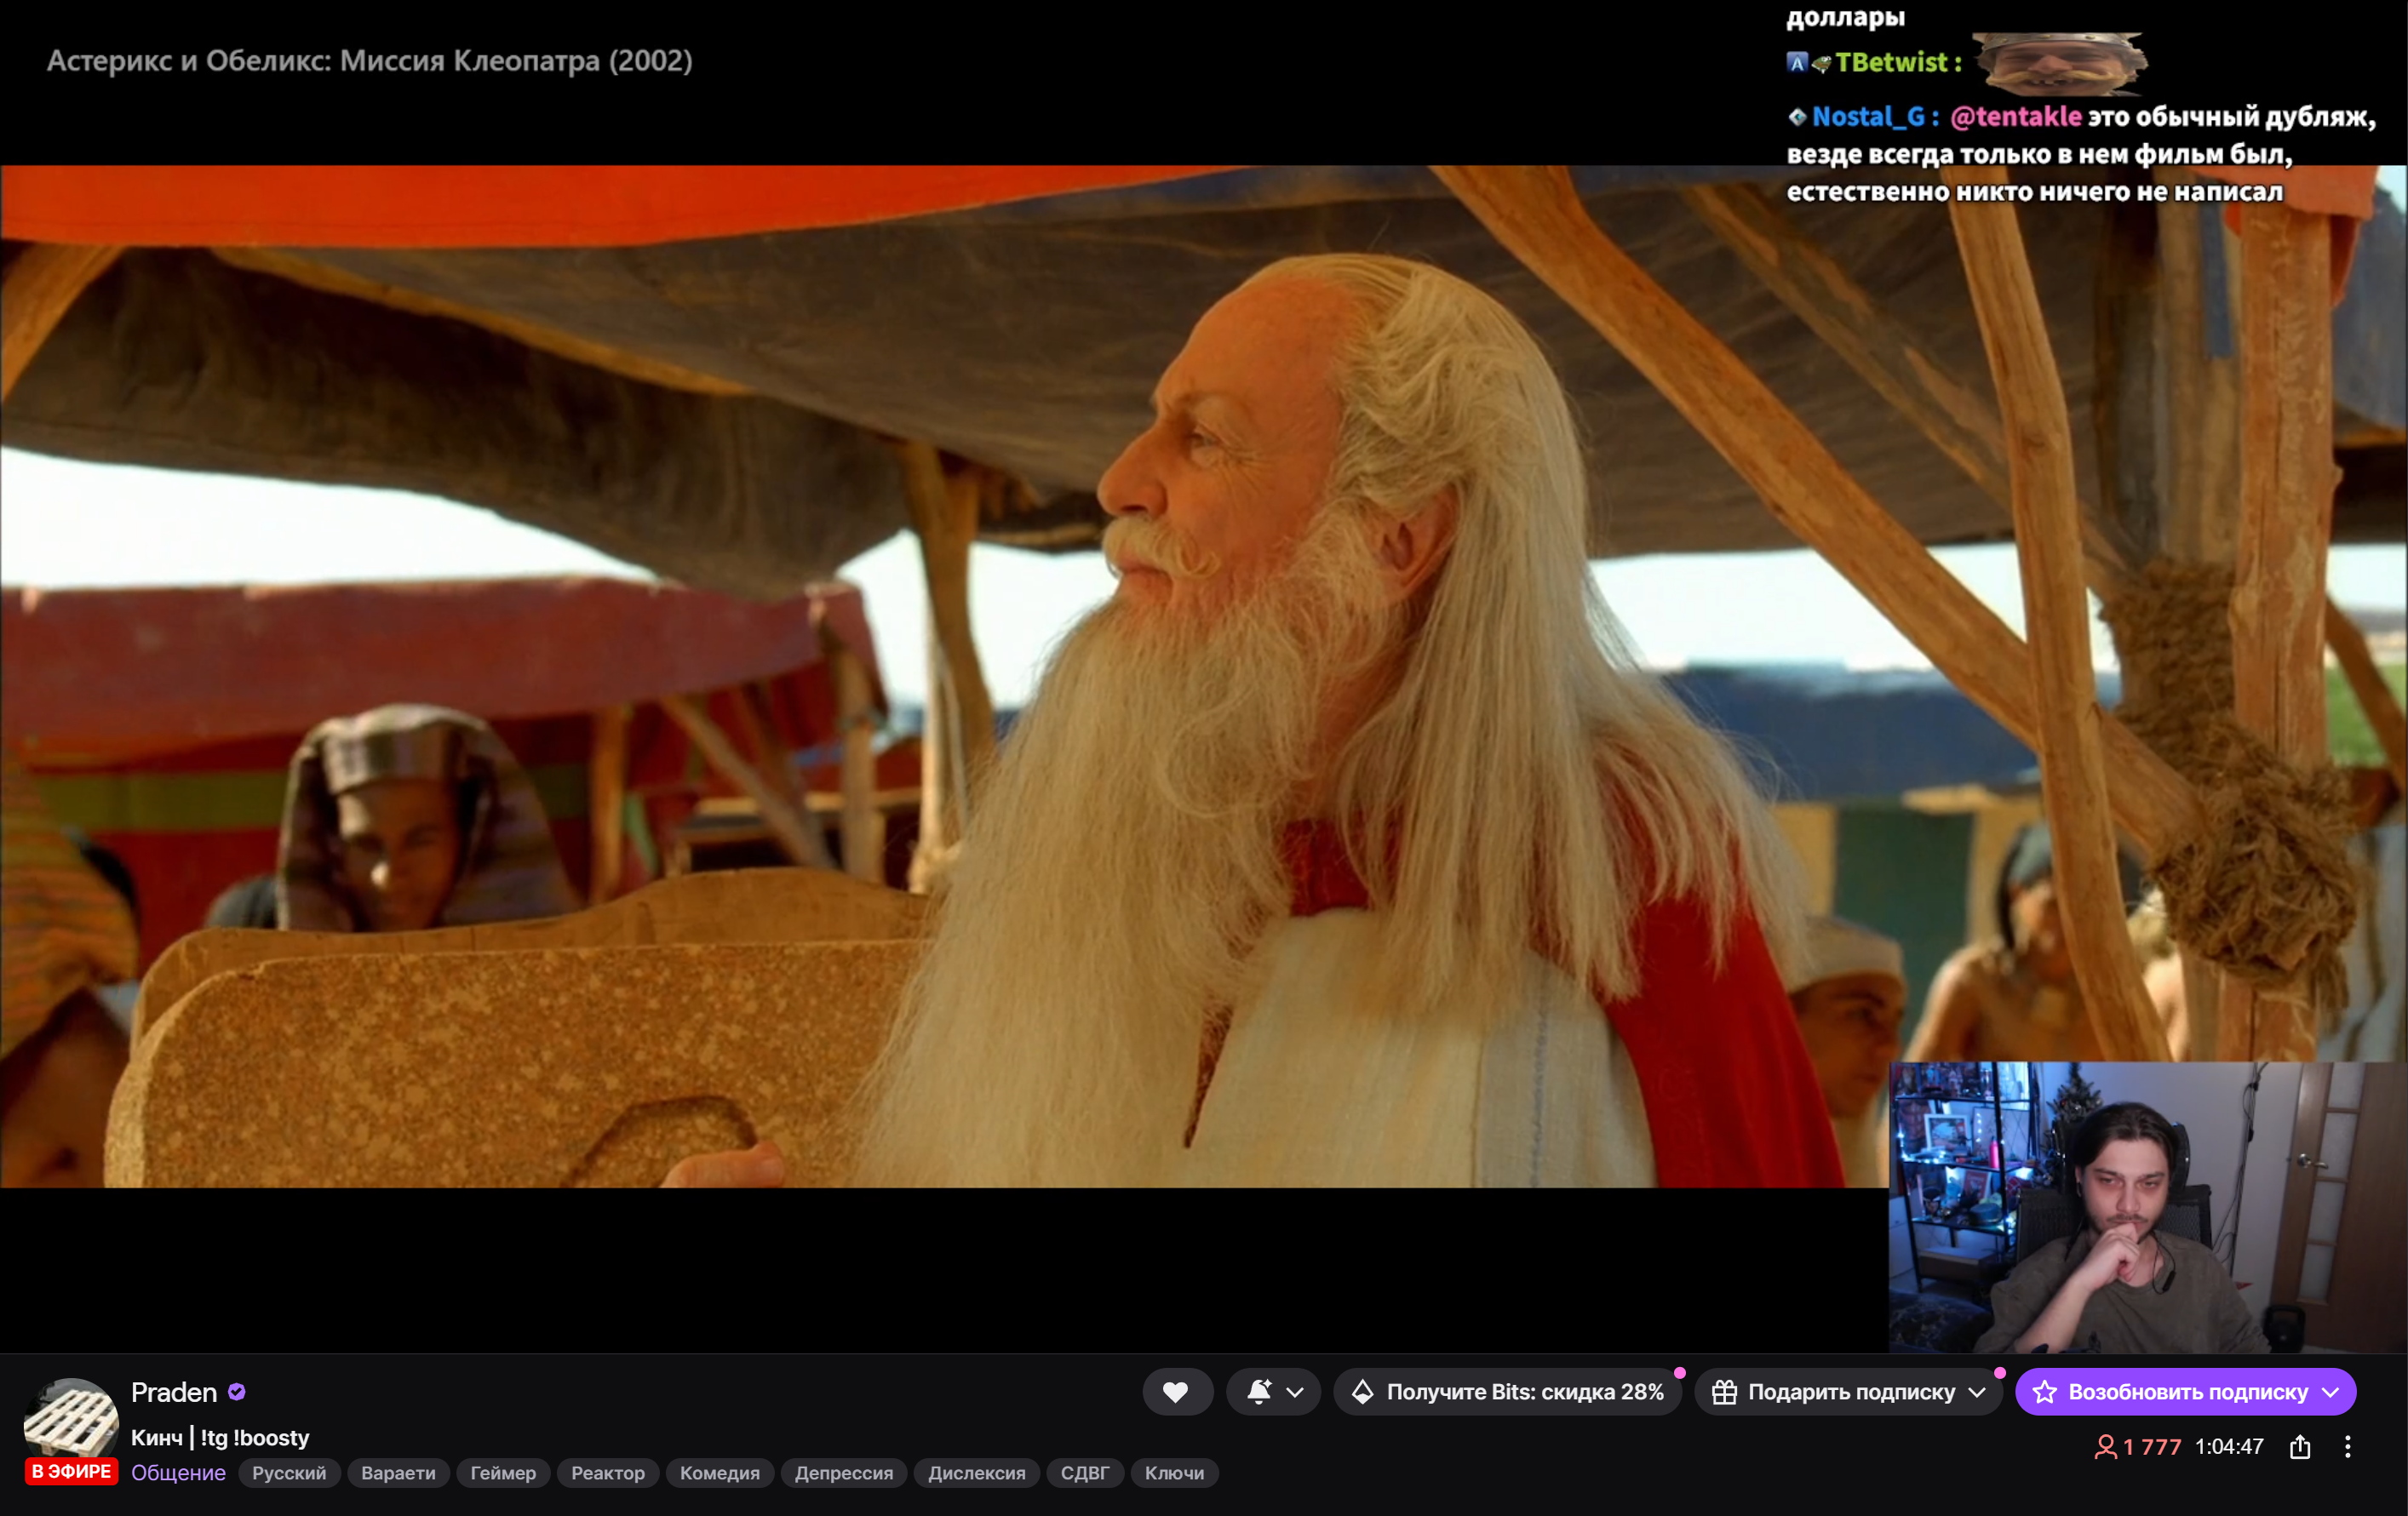Click the viewer count person icon
The height and width of the screenshot is (1516, 2408).
pos(2105,1447)
